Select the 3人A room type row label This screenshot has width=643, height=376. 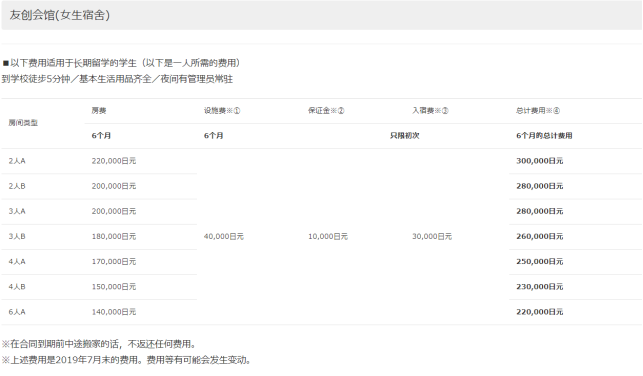pyautogui.click(x=17, y=211)
